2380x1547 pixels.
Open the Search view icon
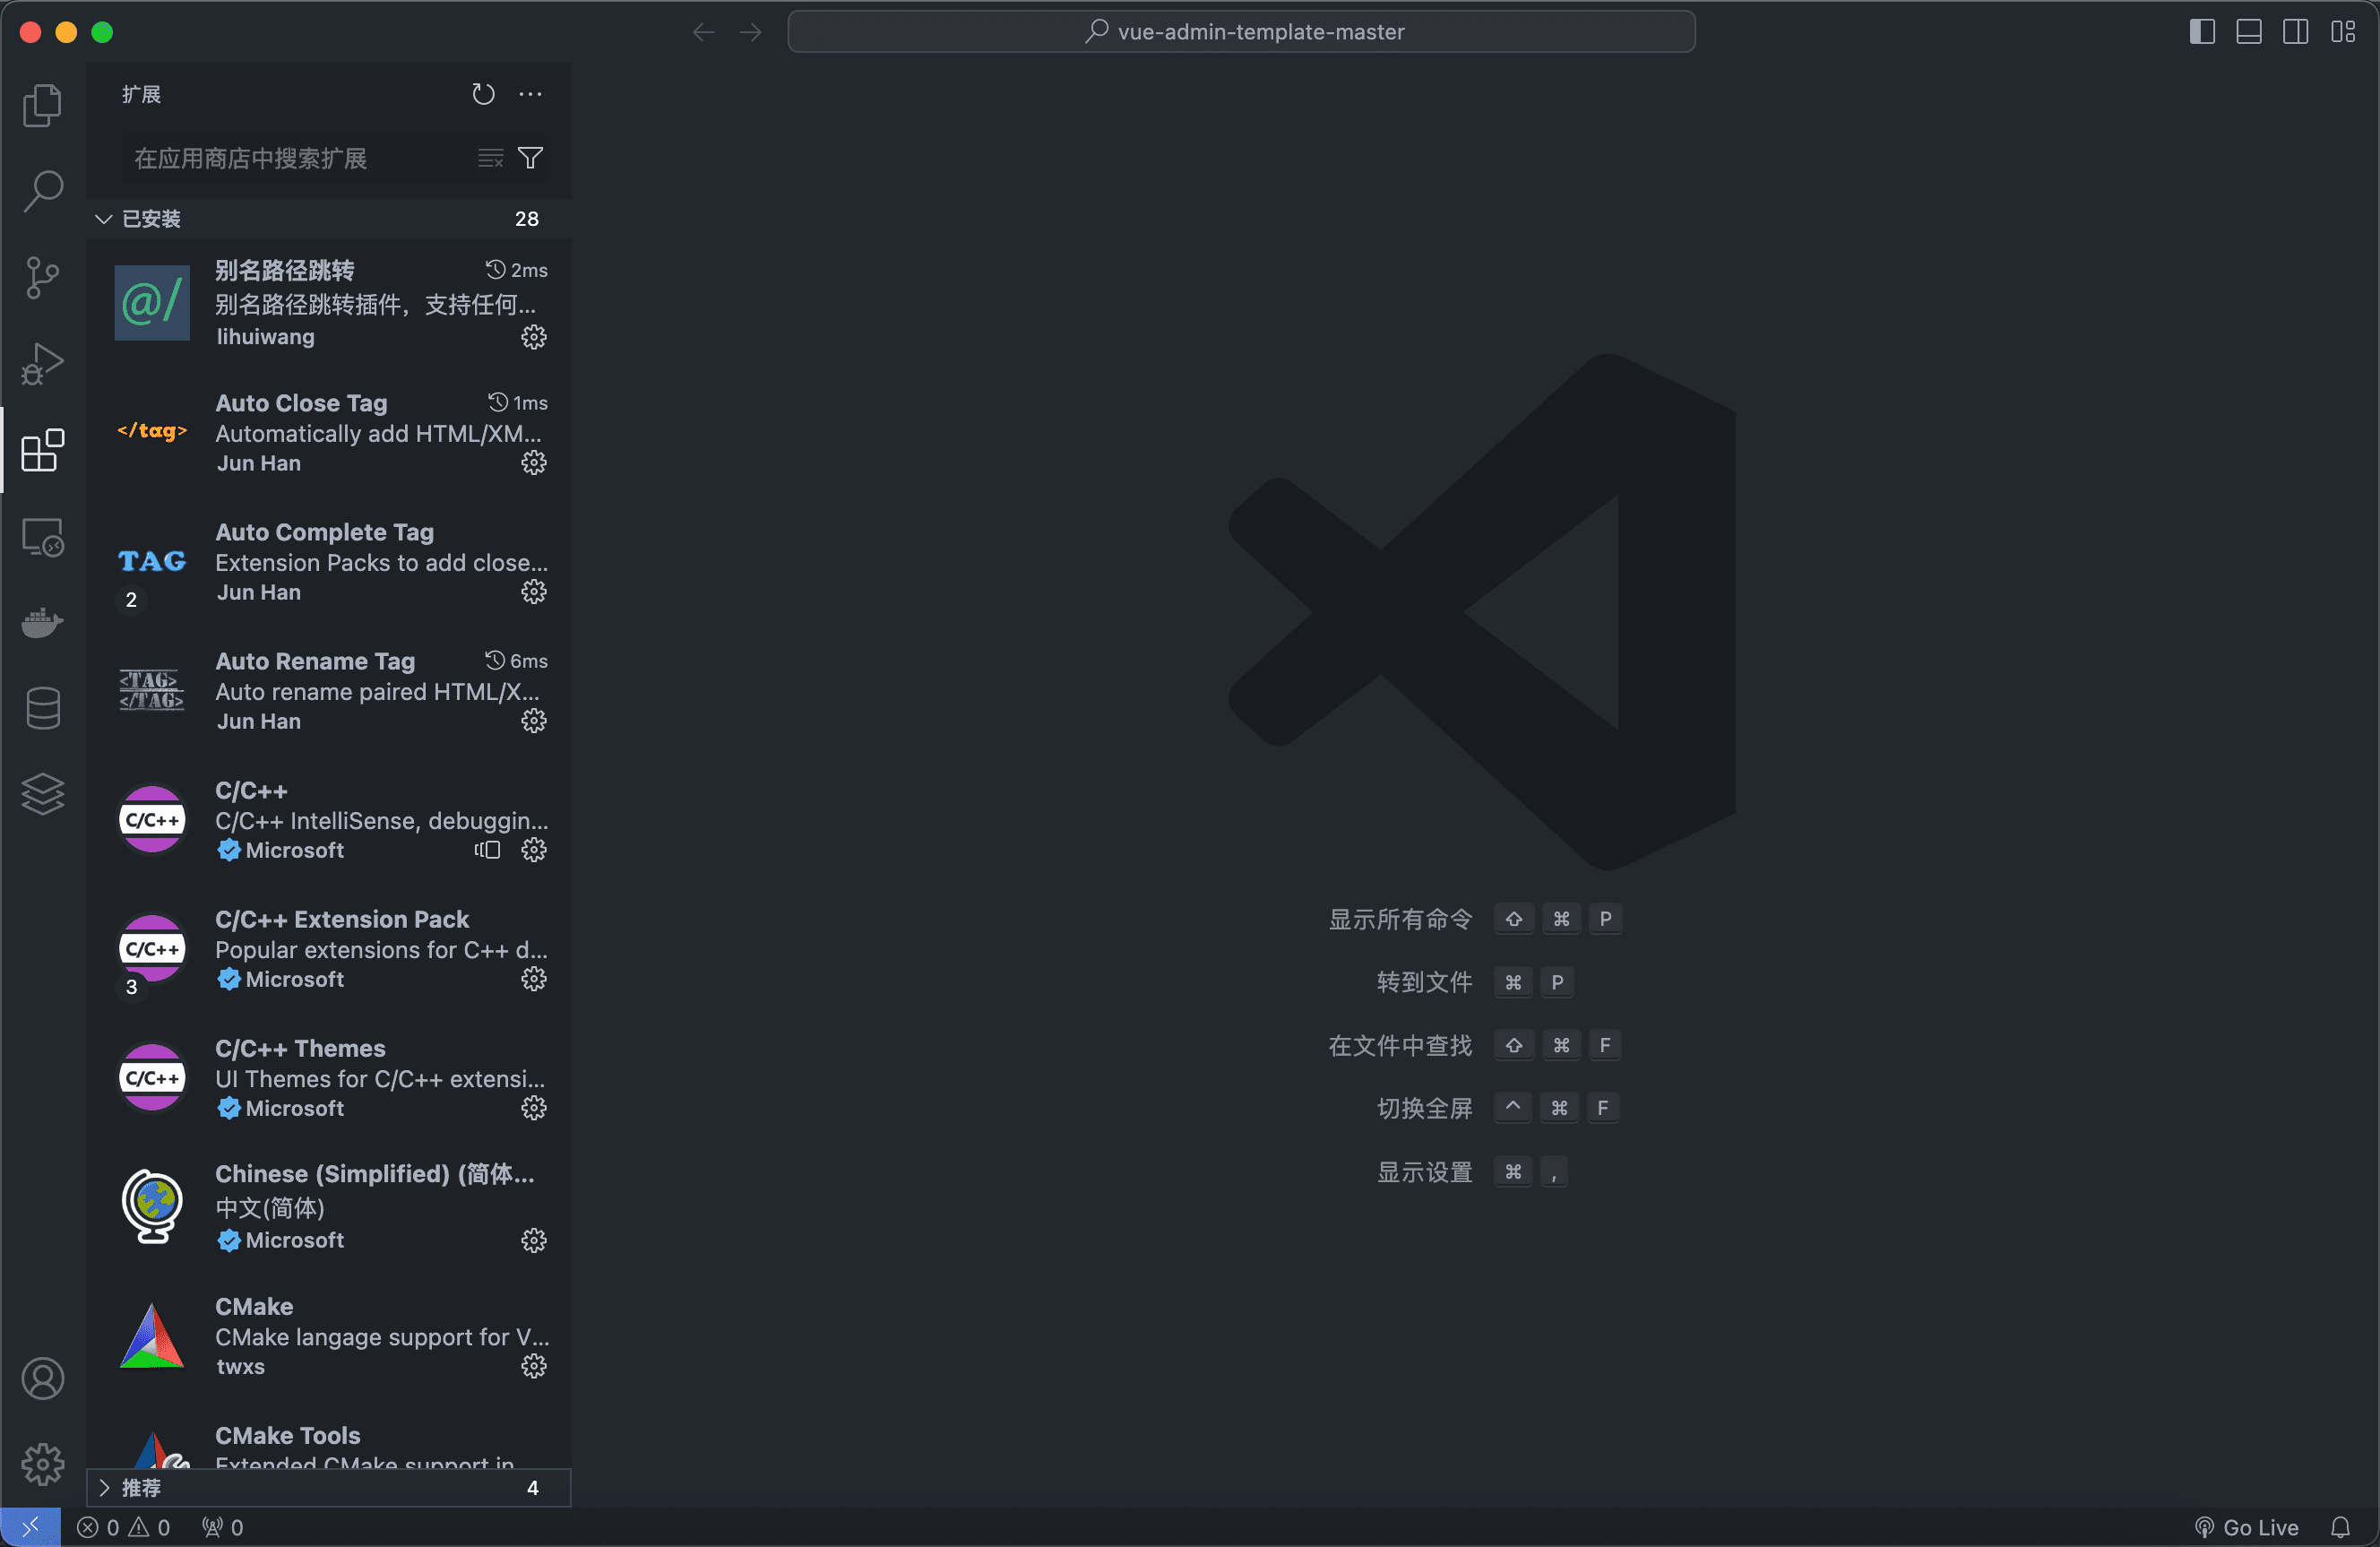point(42,190)
